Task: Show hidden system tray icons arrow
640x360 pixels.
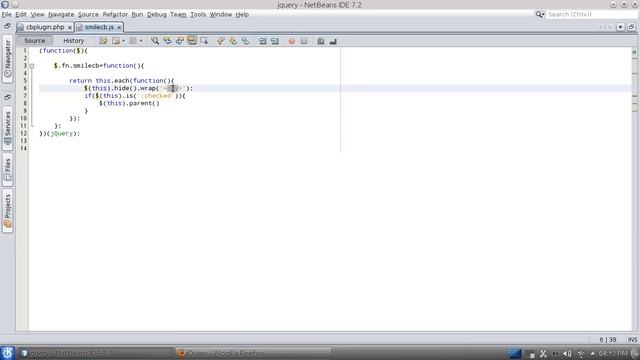Action: pyautogui.click(x=593, y=353)
